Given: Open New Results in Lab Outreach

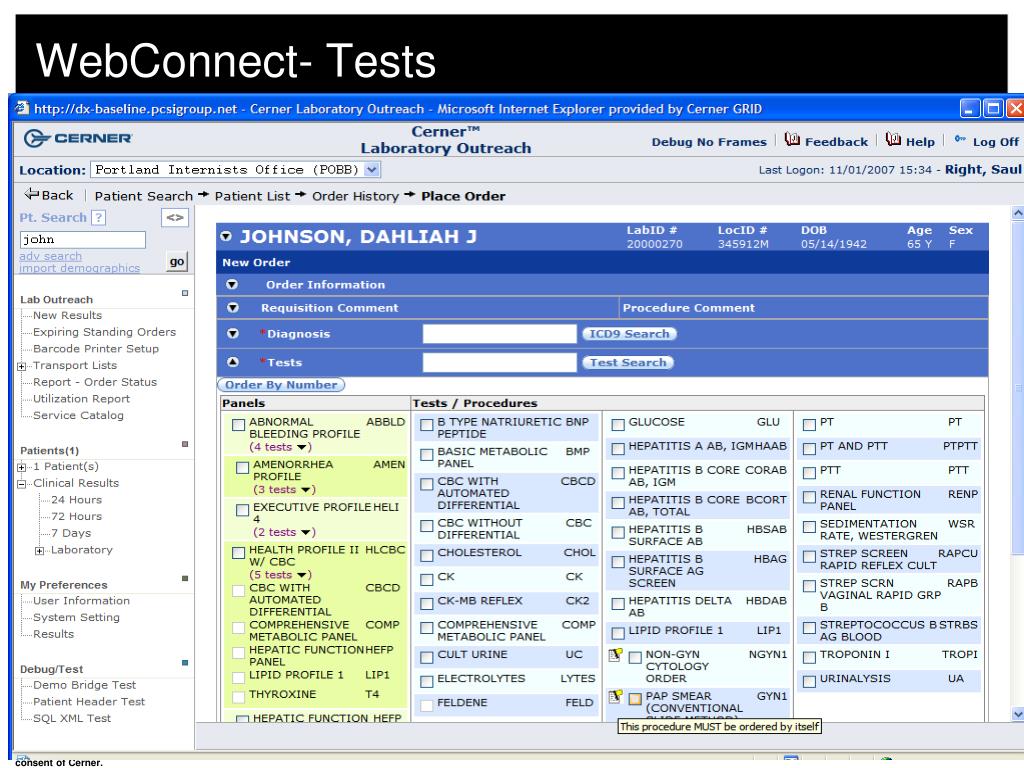Looking at the screenshot, I should click(67, 315).
